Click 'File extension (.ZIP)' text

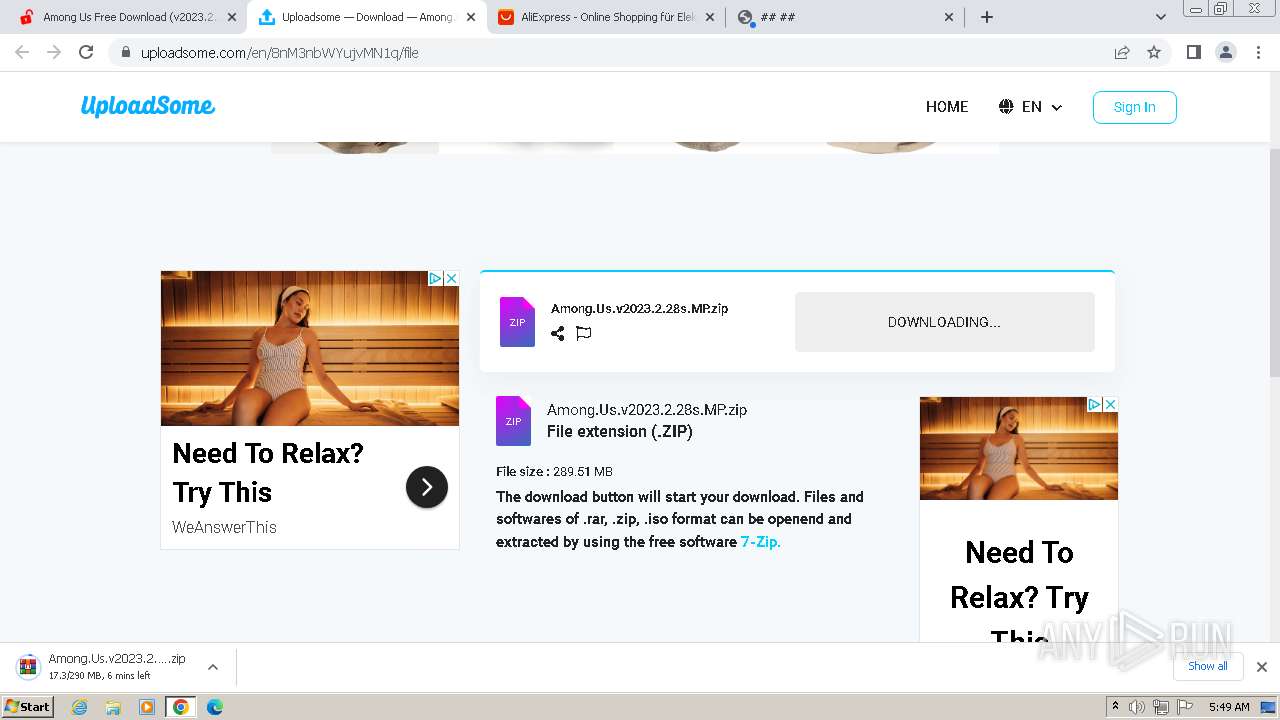pyautogui.click(x=620, y=432)
